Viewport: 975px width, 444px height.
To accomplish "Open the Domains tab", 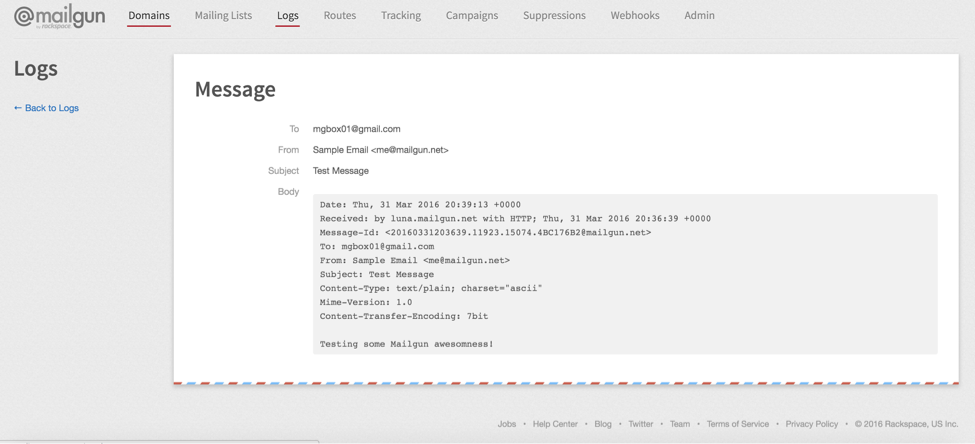I will pos(149,16).
